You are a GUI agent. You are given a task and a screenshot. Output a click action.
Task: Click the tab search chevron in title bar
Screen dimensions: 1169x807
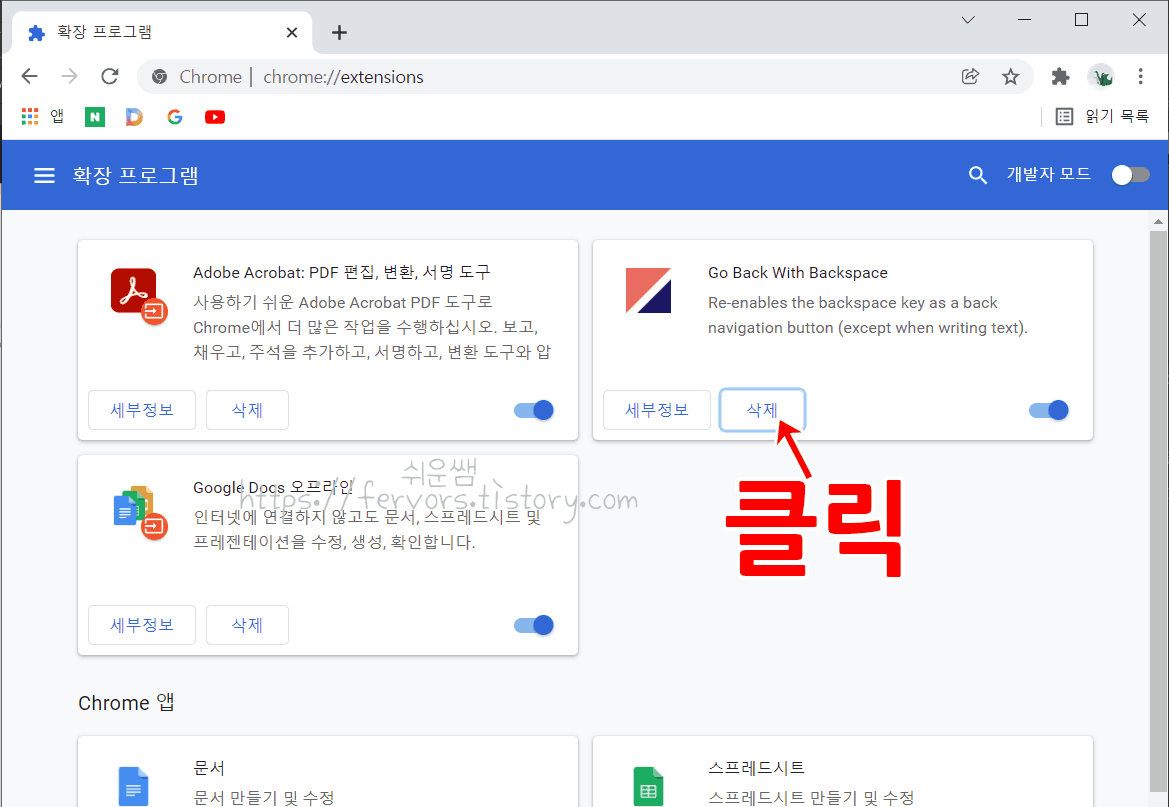point(968,20)
